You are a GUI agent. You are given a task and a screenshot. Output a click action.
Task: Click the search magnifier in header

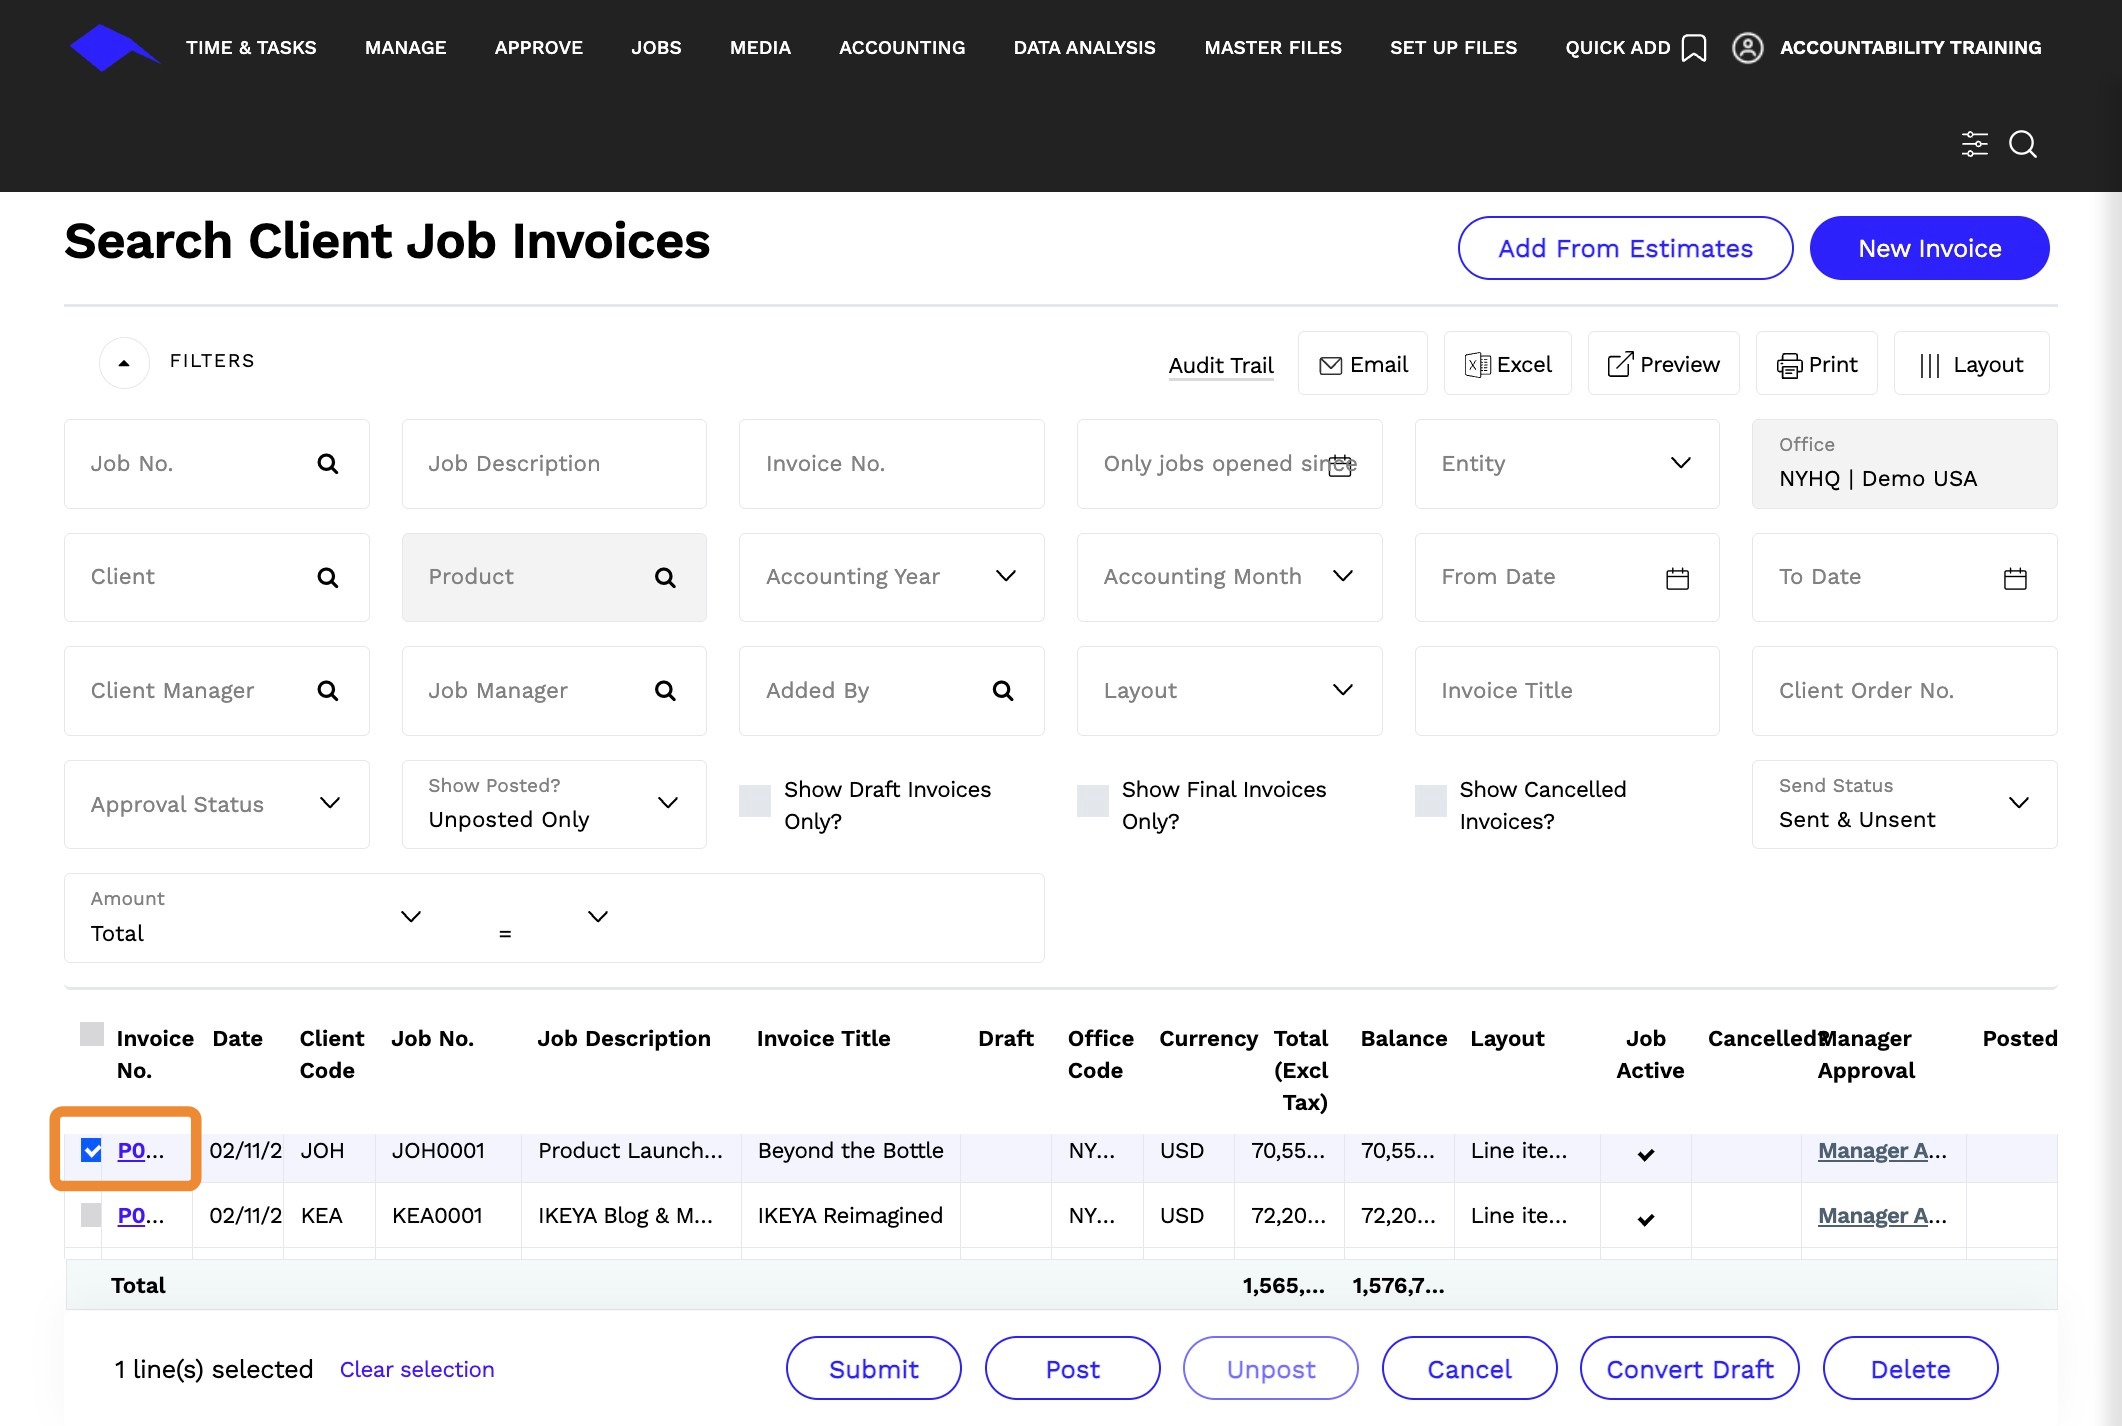[x=2022, y=144]
